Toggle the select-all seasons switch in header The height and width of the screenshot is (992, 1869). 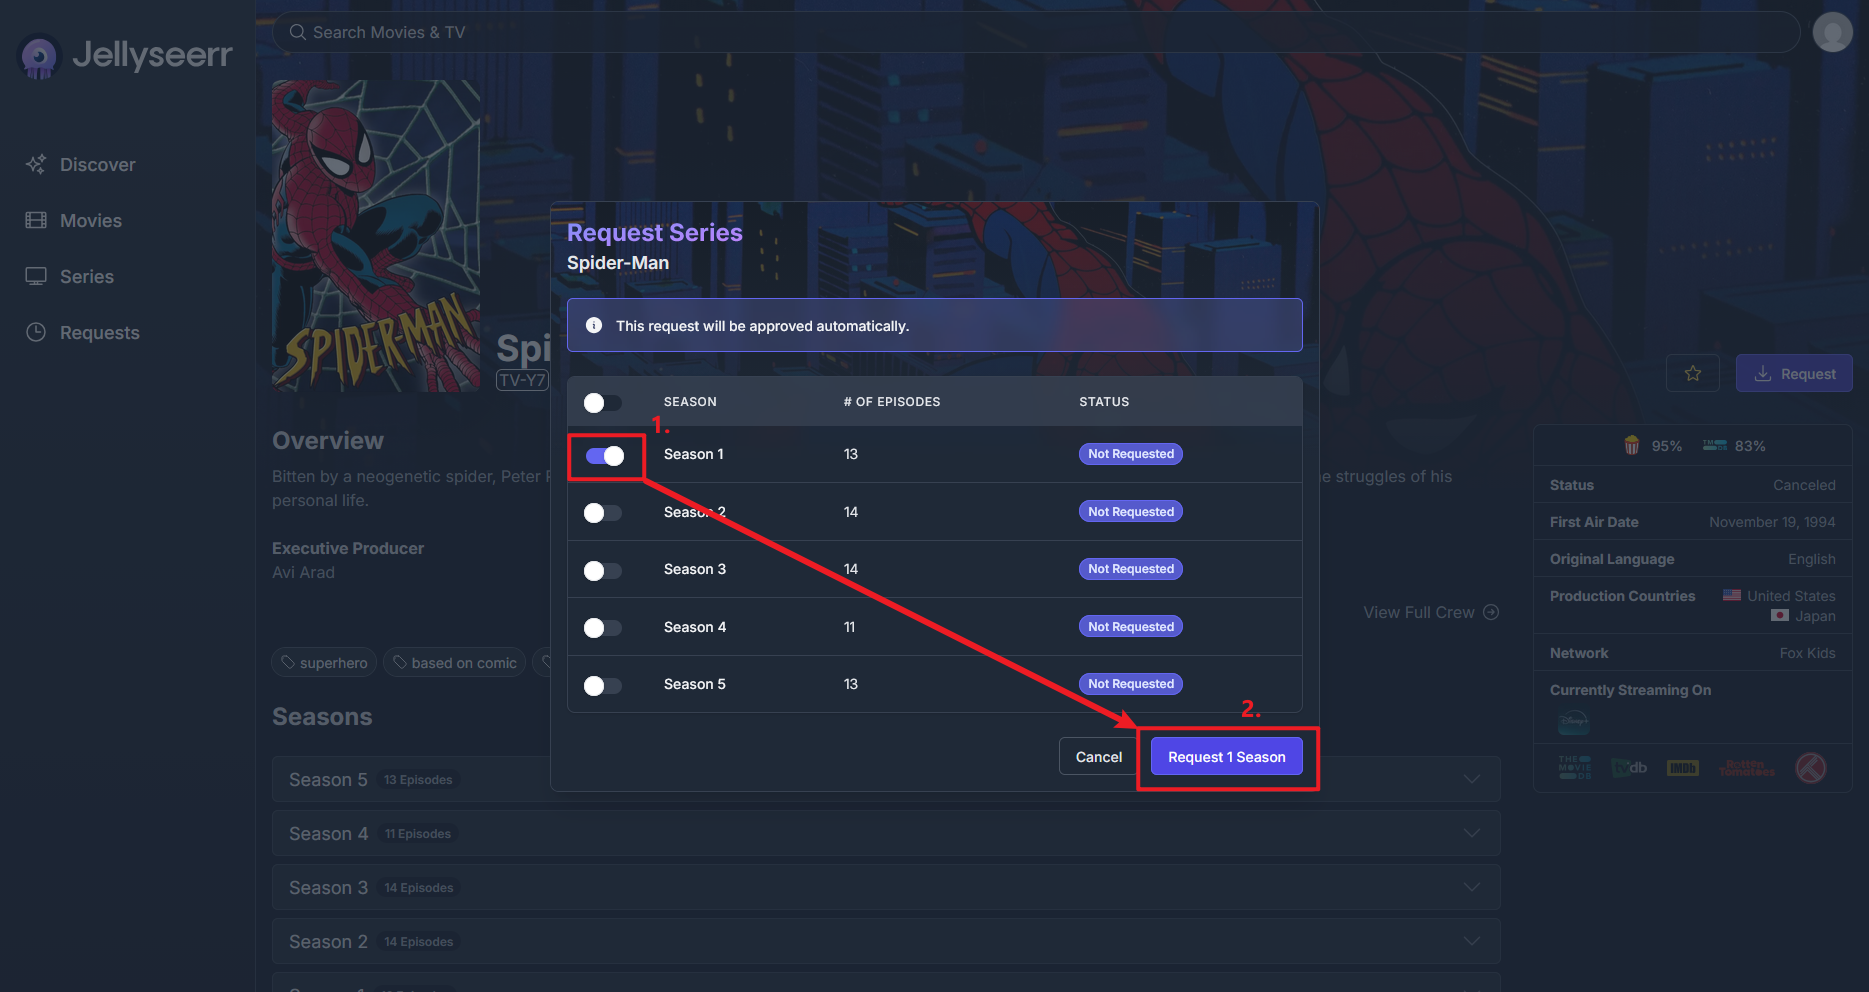pos(603,403)
